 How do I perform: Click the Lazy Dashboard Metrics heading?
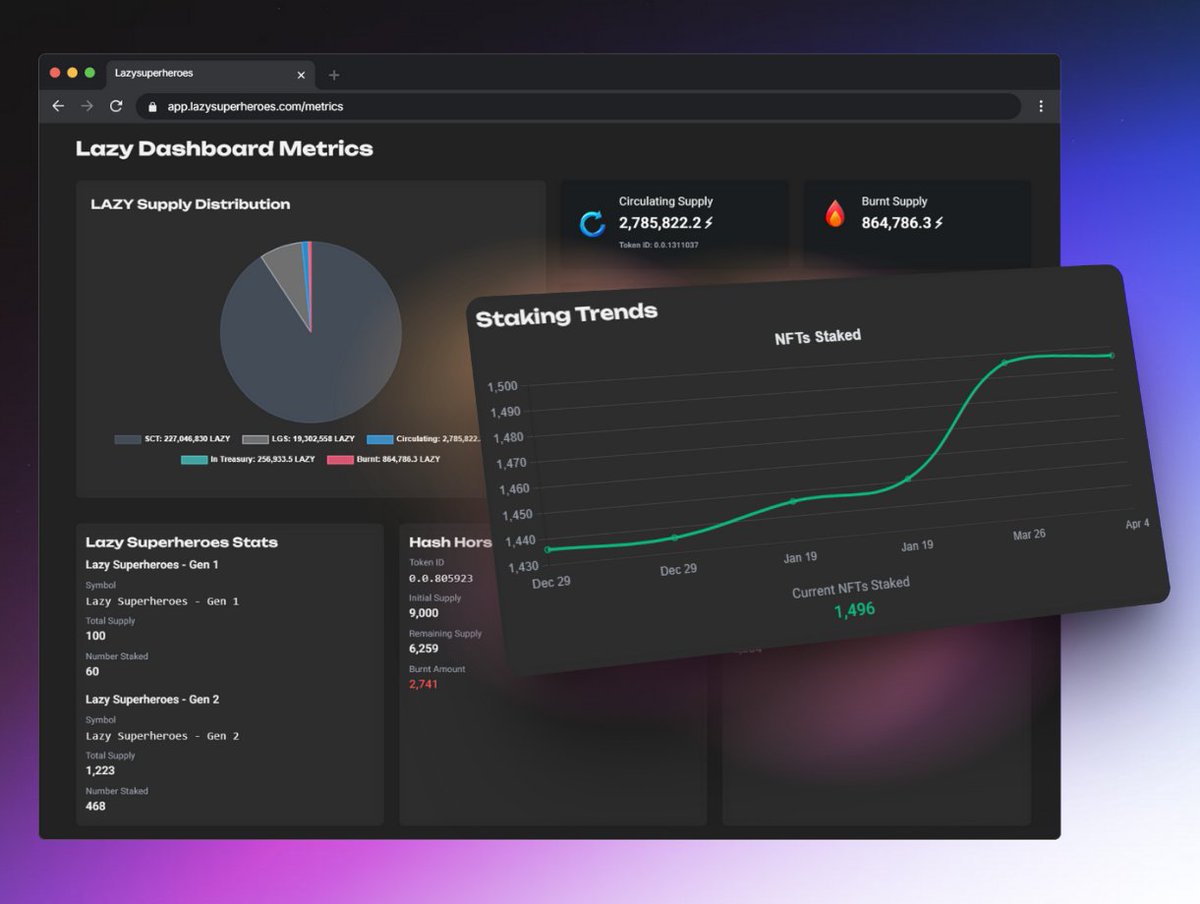tap(225, 149)
